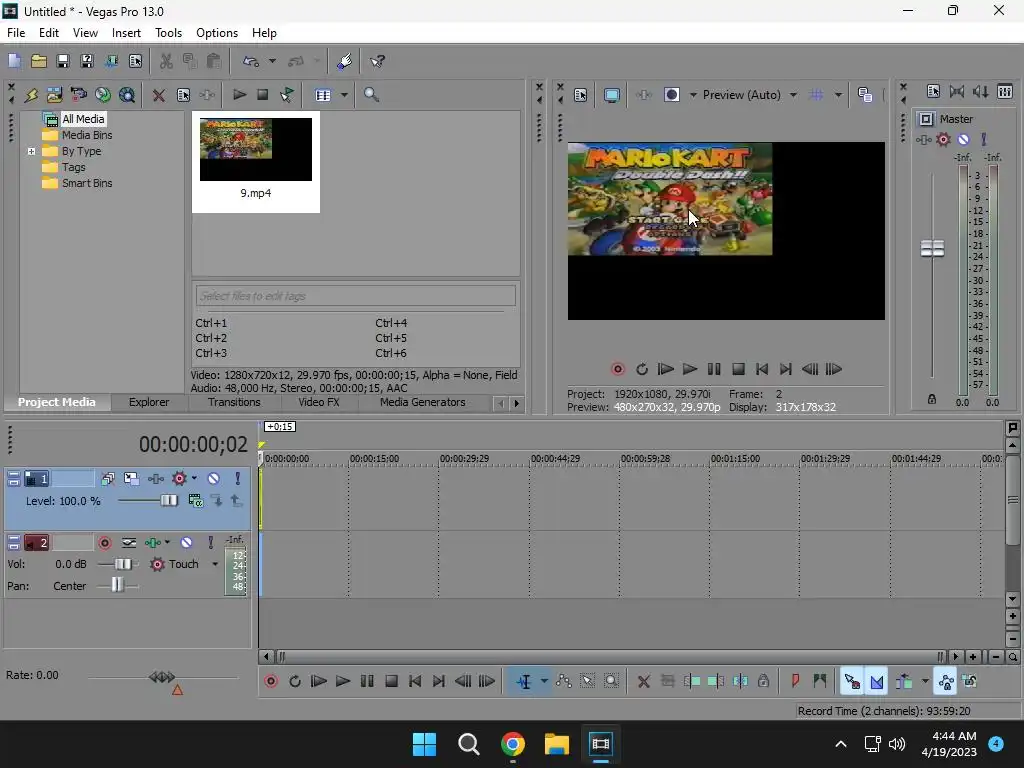1024x768 pixels.
Task: Select the Media Bins folder
Action: pos(87,135)
